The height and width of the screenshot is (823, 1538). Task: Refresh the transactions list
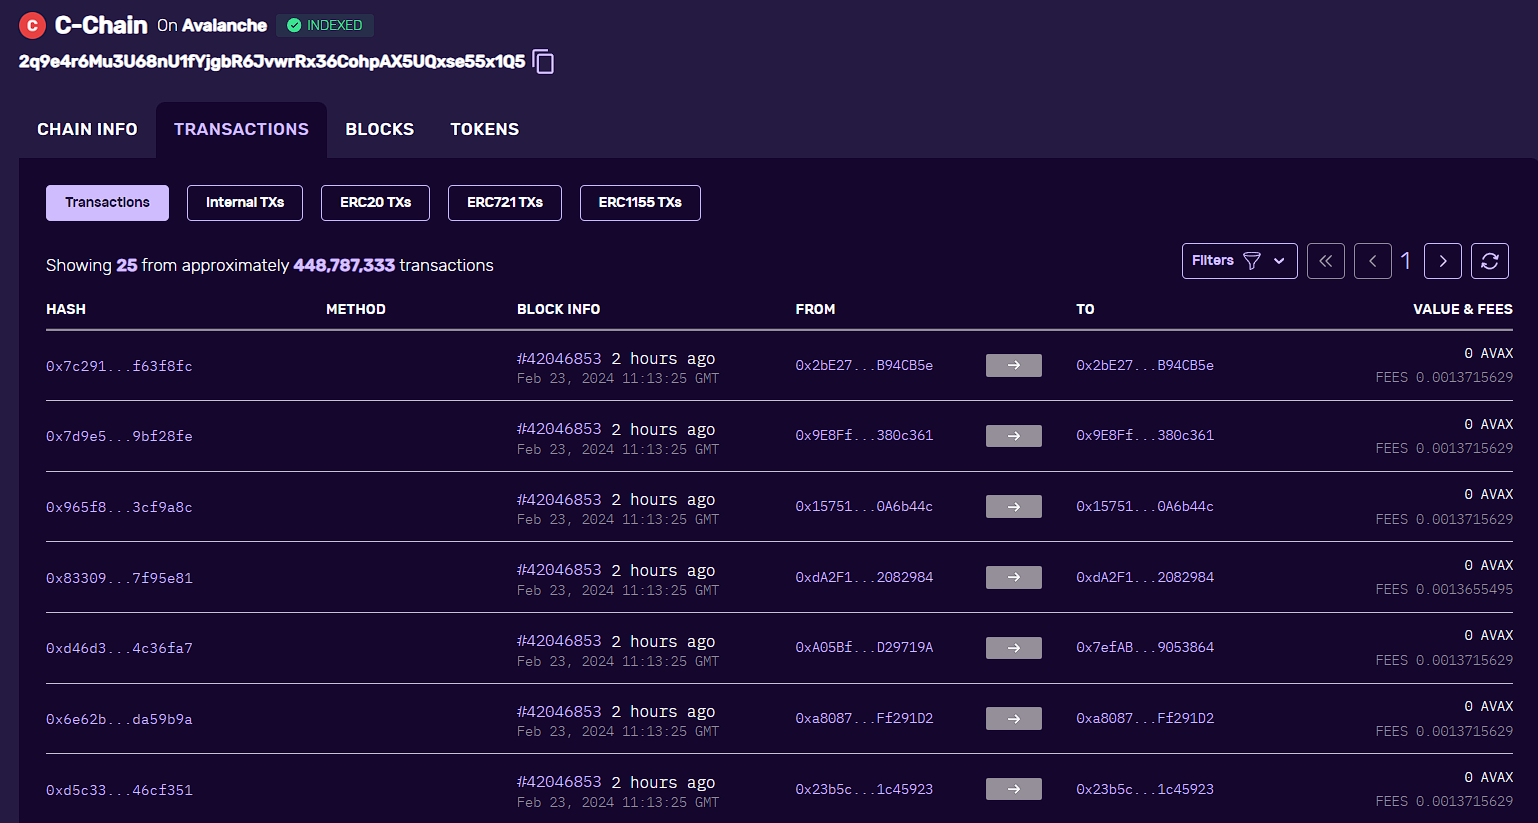(x=1489, y=261)
